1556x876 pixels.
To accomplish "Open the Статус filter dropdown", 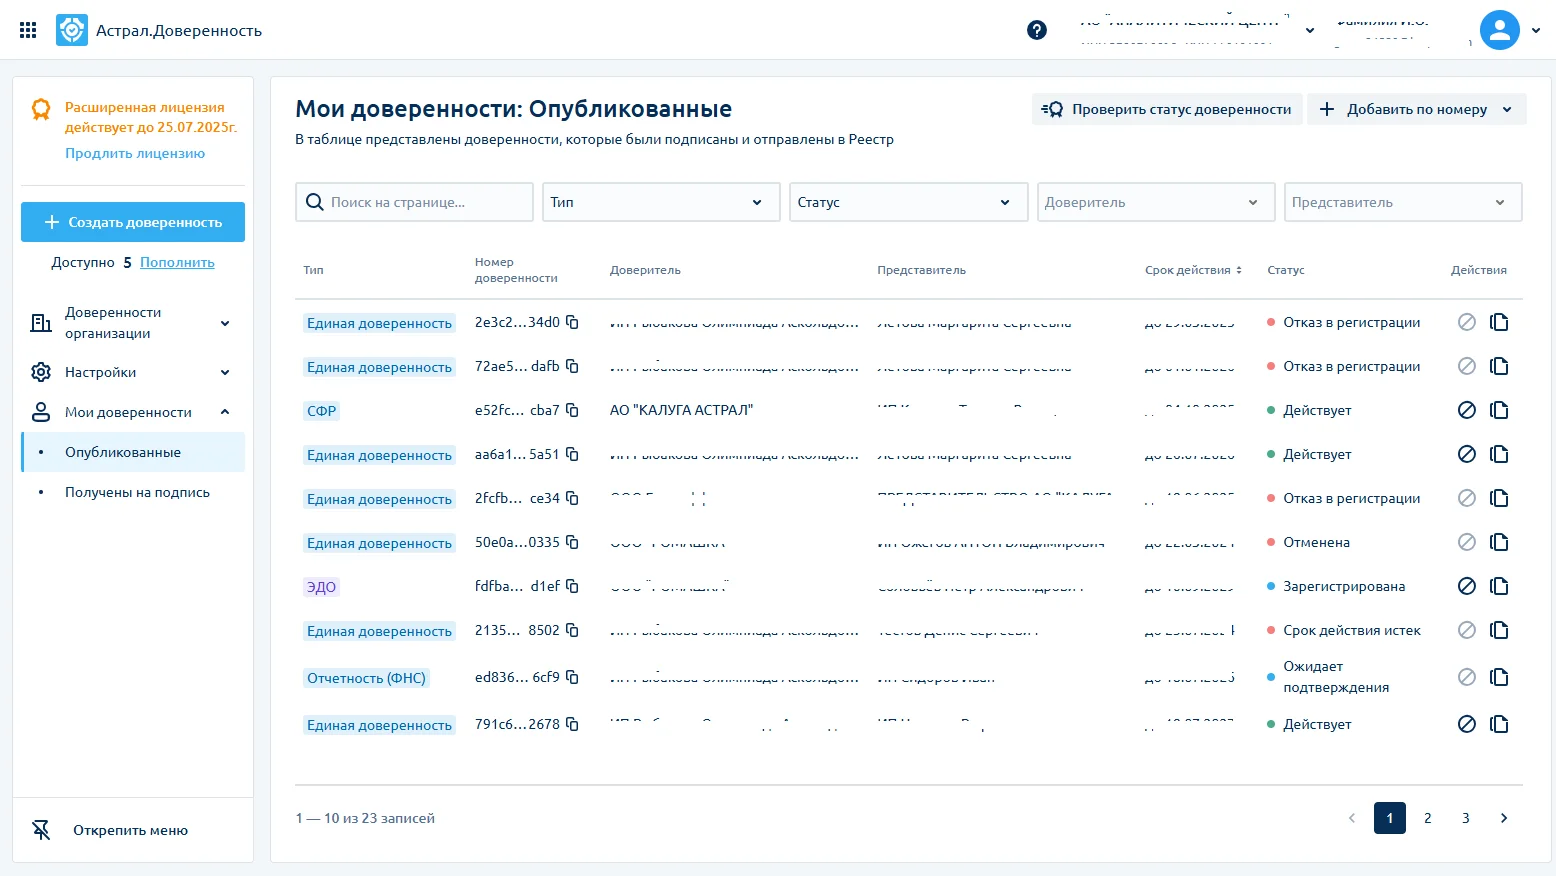I will [x=908, y=202].
